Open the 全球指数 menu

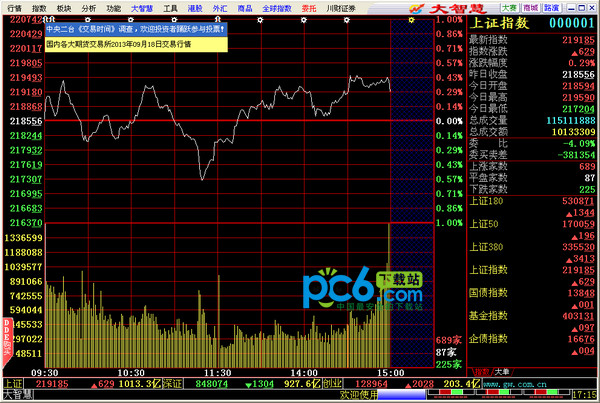click(x=277, y=8)
